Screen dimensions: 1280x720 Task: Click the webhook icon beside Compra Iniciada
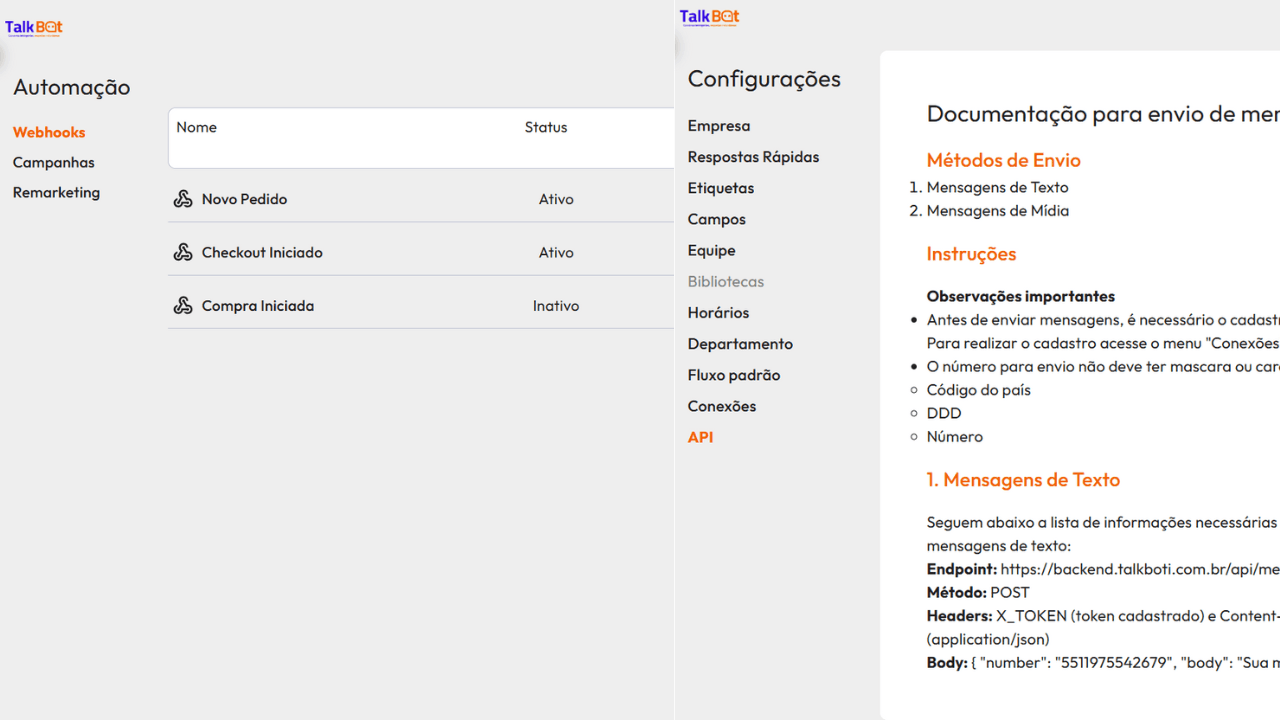(183, 306)
